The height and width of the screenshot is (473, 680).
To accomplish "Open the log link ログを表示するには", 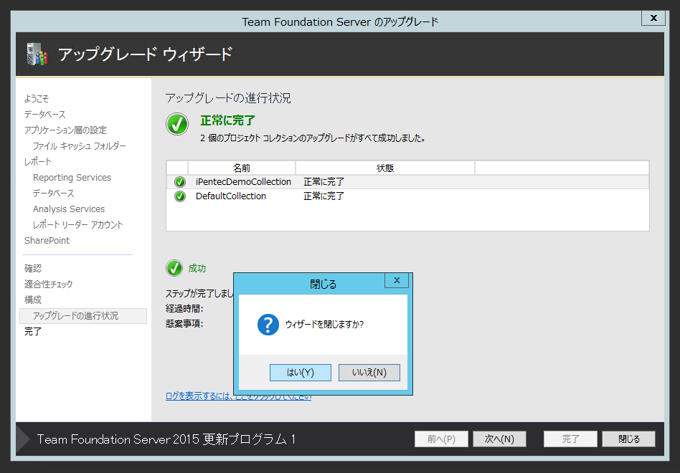I will tap(238, 396).
